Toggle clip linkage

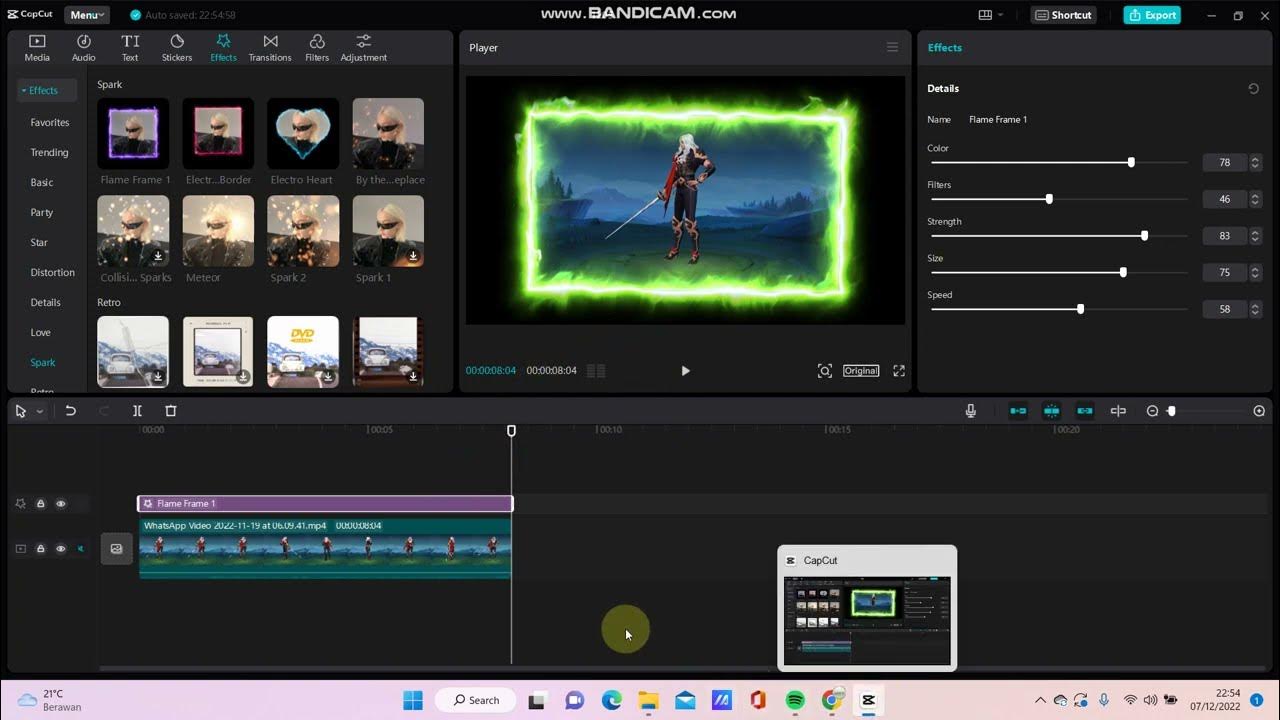click(1085, 411)
